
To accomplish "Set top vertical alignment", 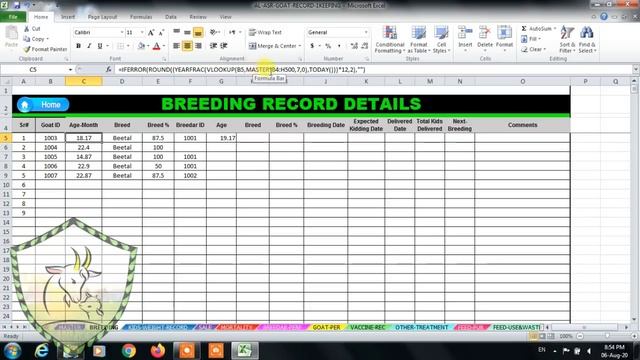I will tap(176, 32).
